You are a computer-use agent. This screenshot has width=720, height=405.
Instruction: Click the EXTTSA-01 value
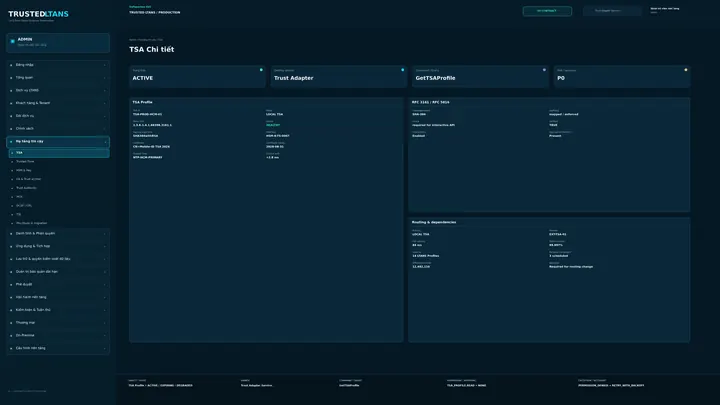557,235
